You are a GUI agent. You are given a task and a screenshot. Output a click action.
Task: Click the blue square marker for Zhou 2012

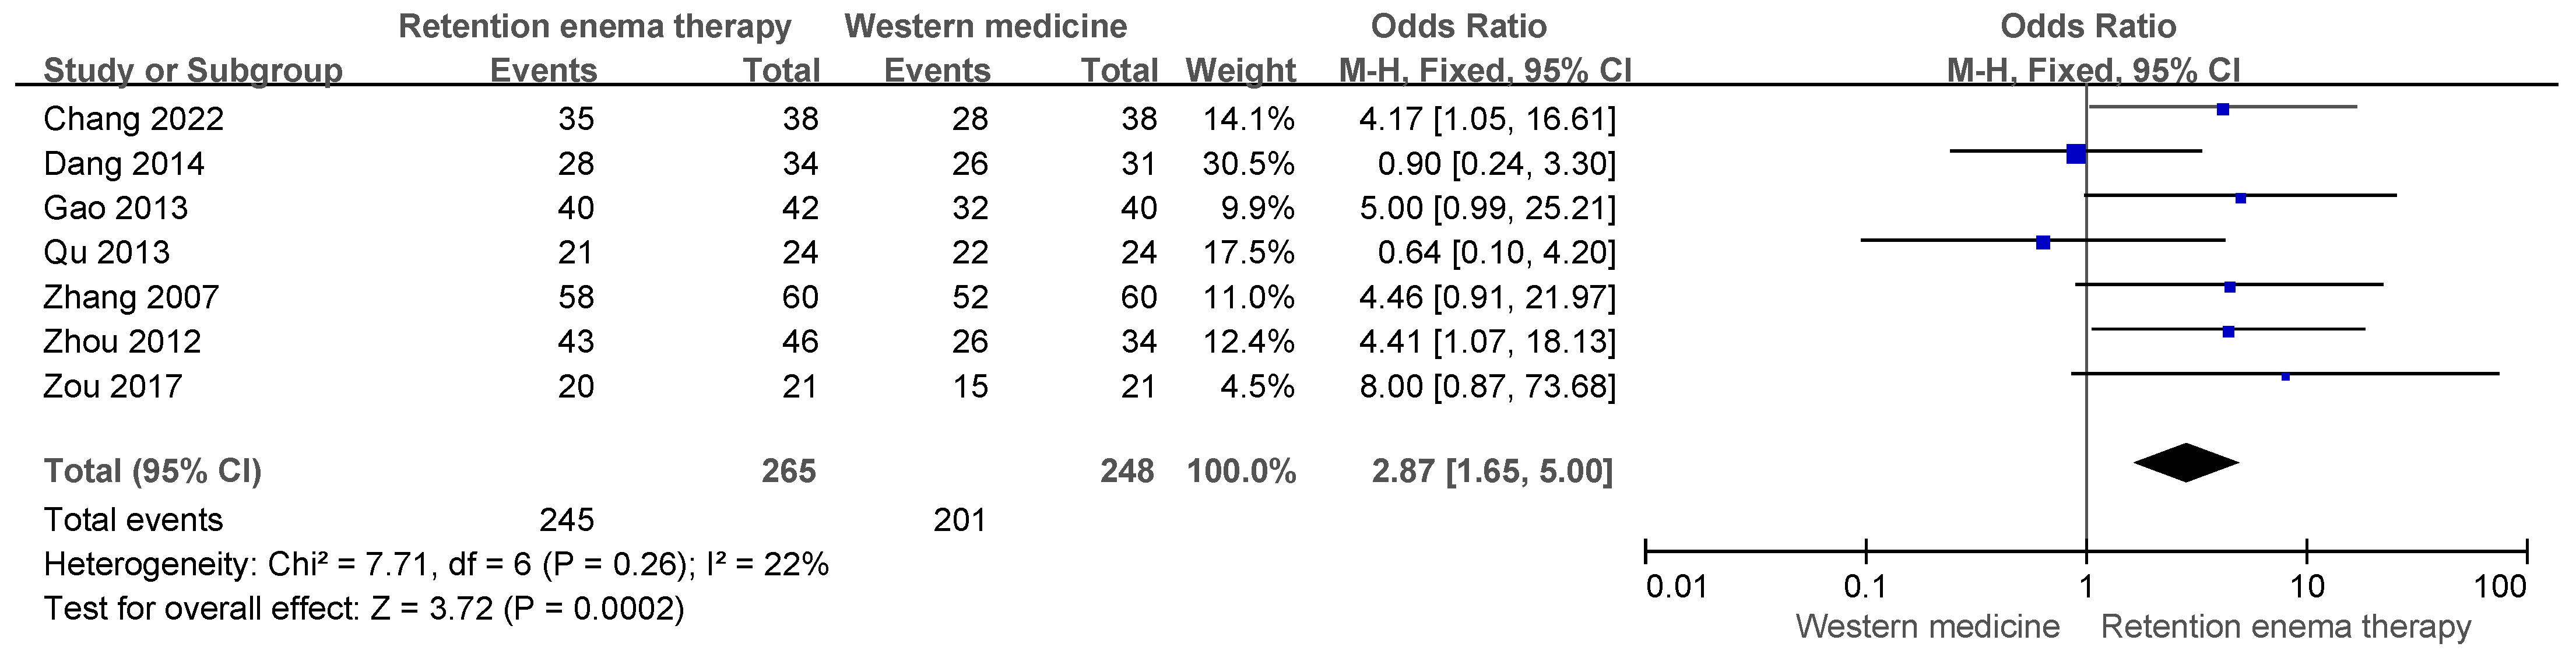[x=2228, y=331]
